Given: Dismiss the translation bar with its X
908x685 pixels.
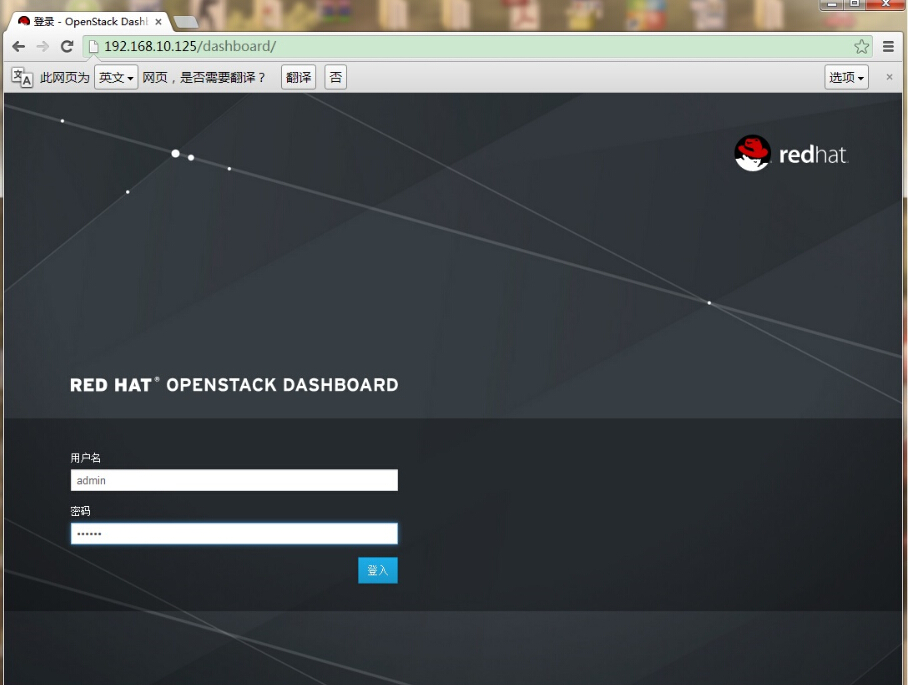Looking at the screenshot, I should 889,77.
